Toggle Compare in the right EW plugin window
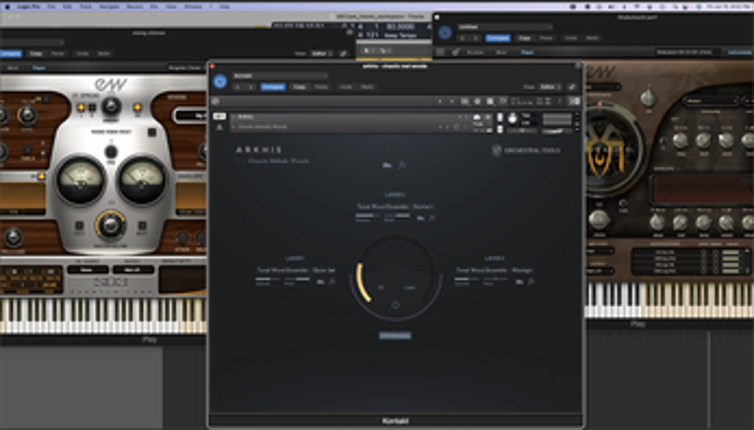Viewport: 754px width, 430px height. pos(498,38)
